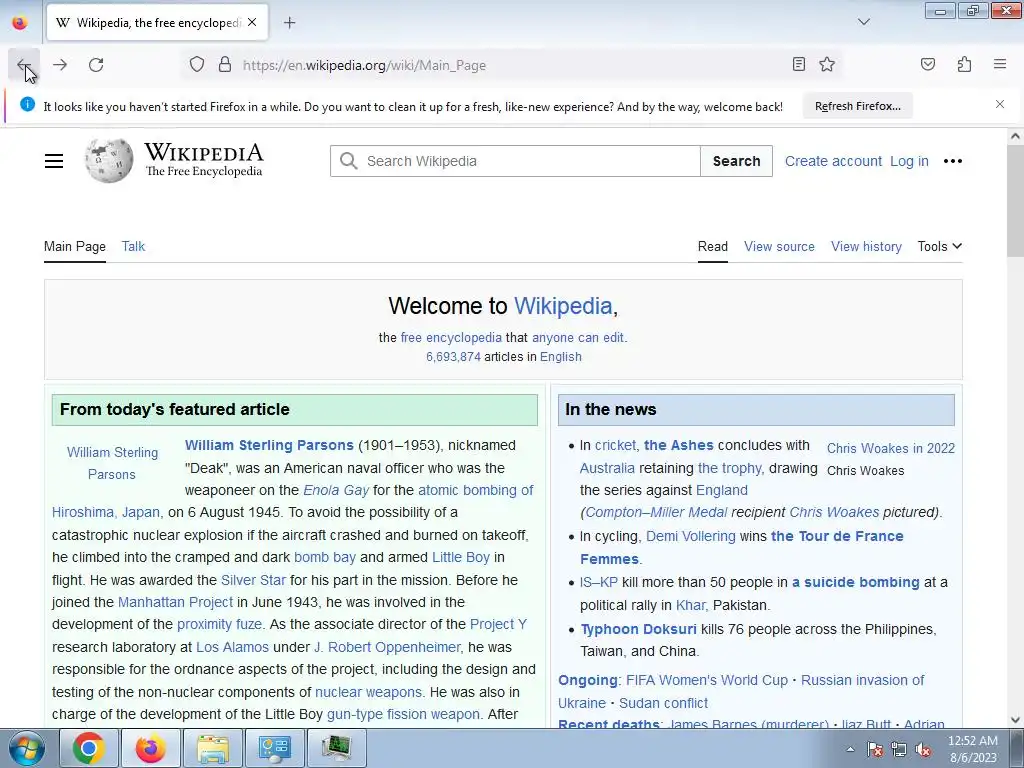
Task: Open the View history tab
Action: 866,246
